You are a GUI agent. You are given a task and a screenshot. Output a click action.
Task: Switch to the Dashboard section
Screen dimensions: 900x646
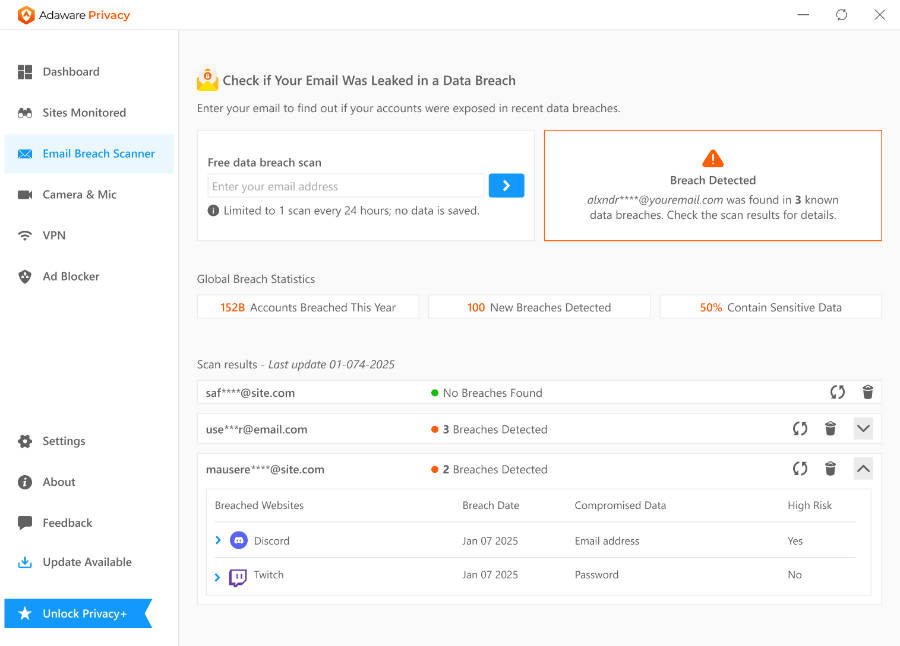(x=71, y=71)
